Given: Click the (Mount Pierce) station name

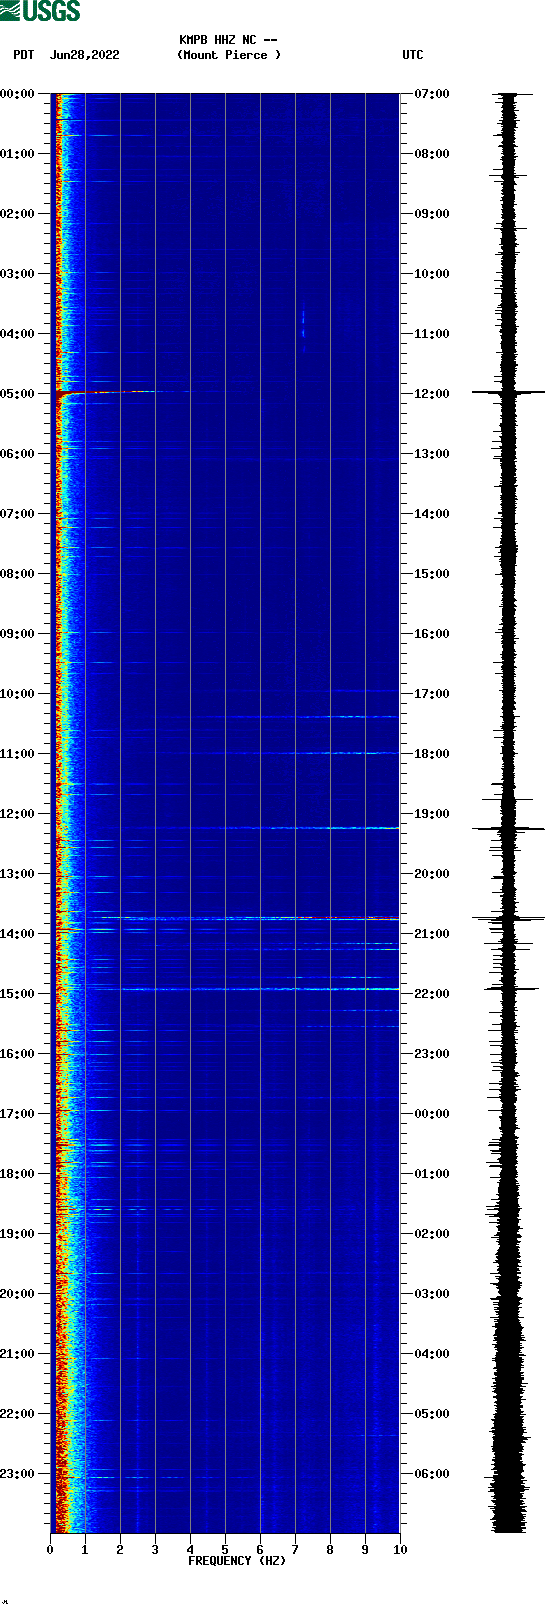Looking at the screenshot, I should (229, 55).
